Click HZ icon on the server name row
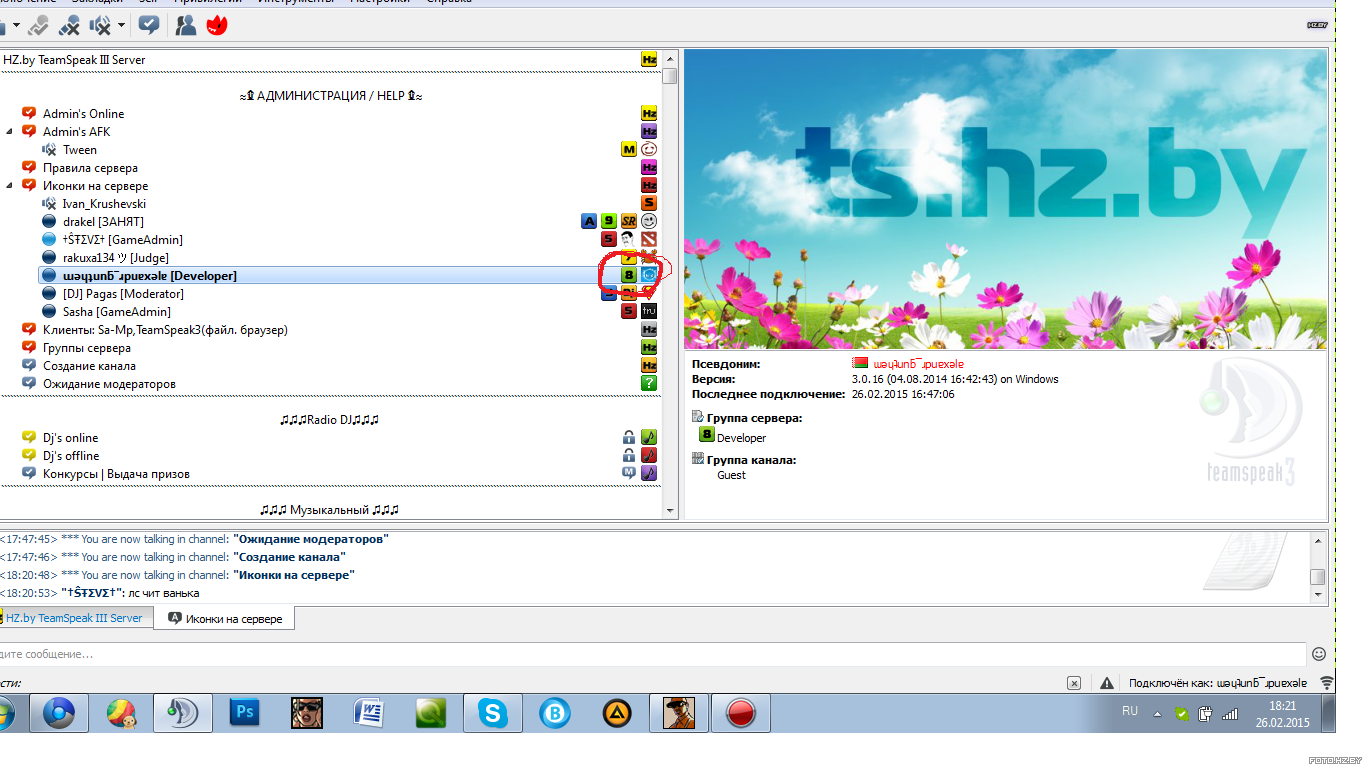1366x768 pixels. (649, 60)
